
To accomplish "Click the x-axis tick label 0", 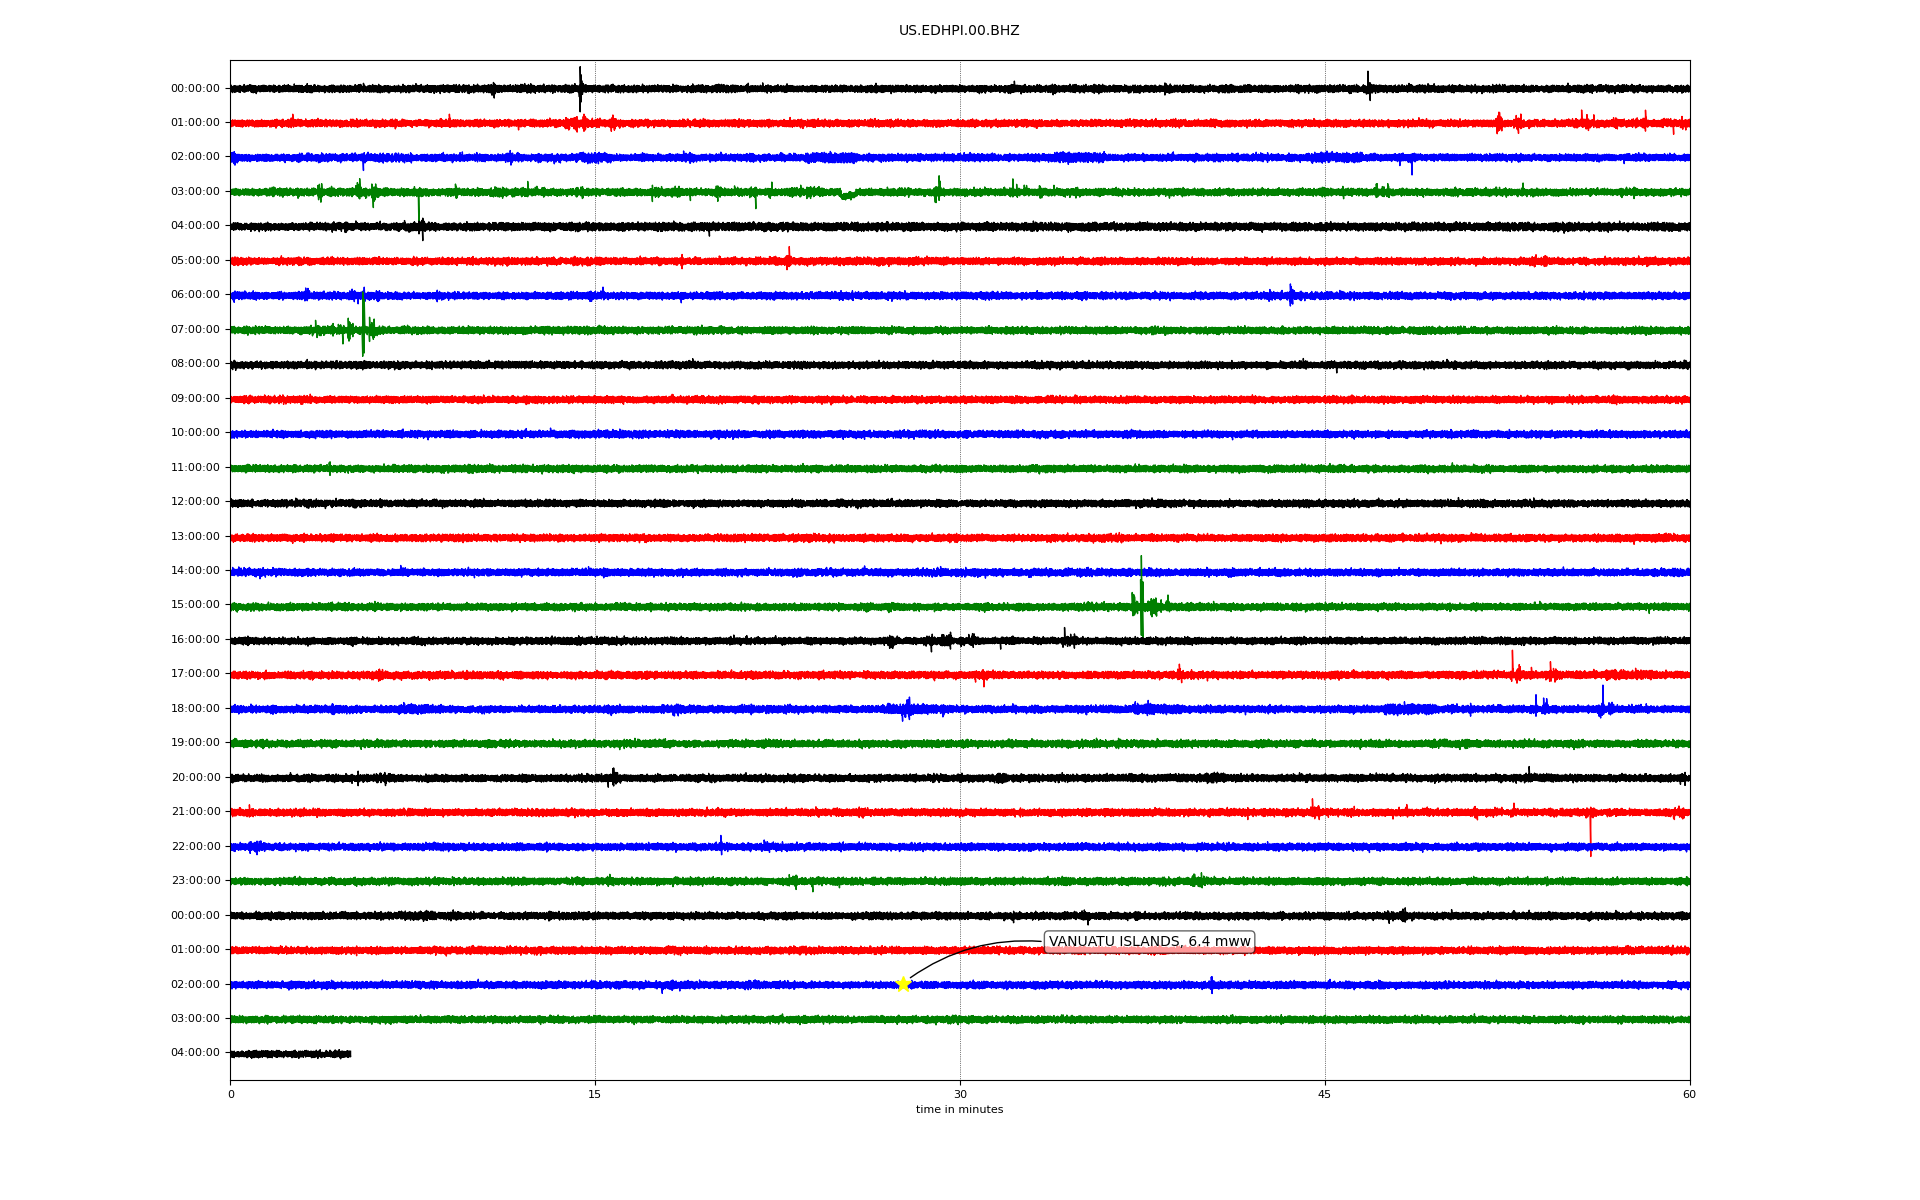I will tap(231, 1095).
